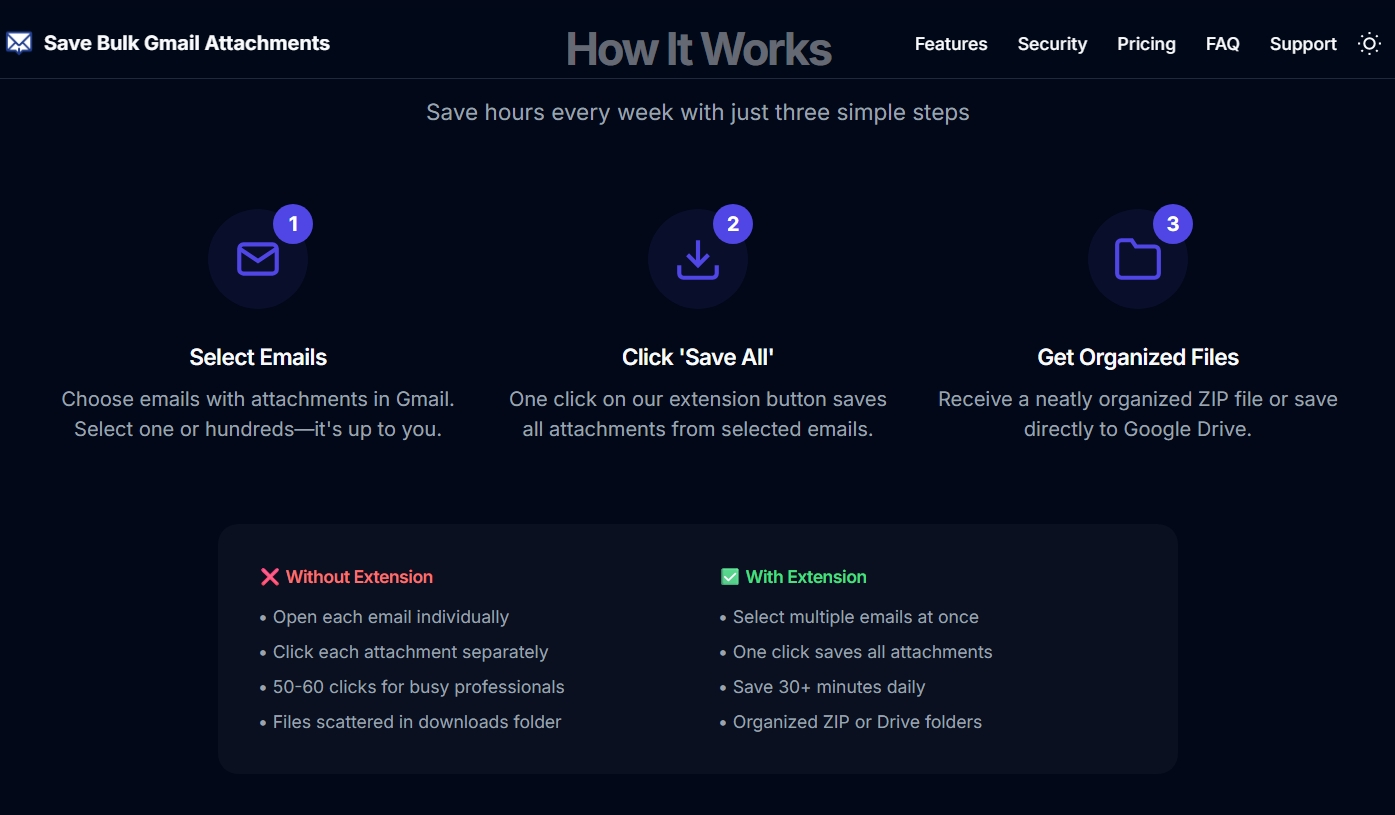Go to the FAQ section
The image size is (1395, 815).
[1222, 44]
